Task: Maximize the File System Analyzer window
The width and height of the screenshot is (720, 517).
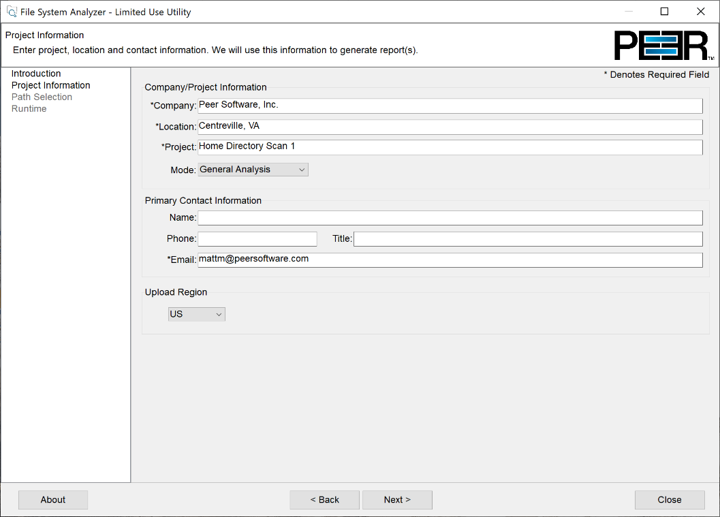Action: click(x=664, y=11)
